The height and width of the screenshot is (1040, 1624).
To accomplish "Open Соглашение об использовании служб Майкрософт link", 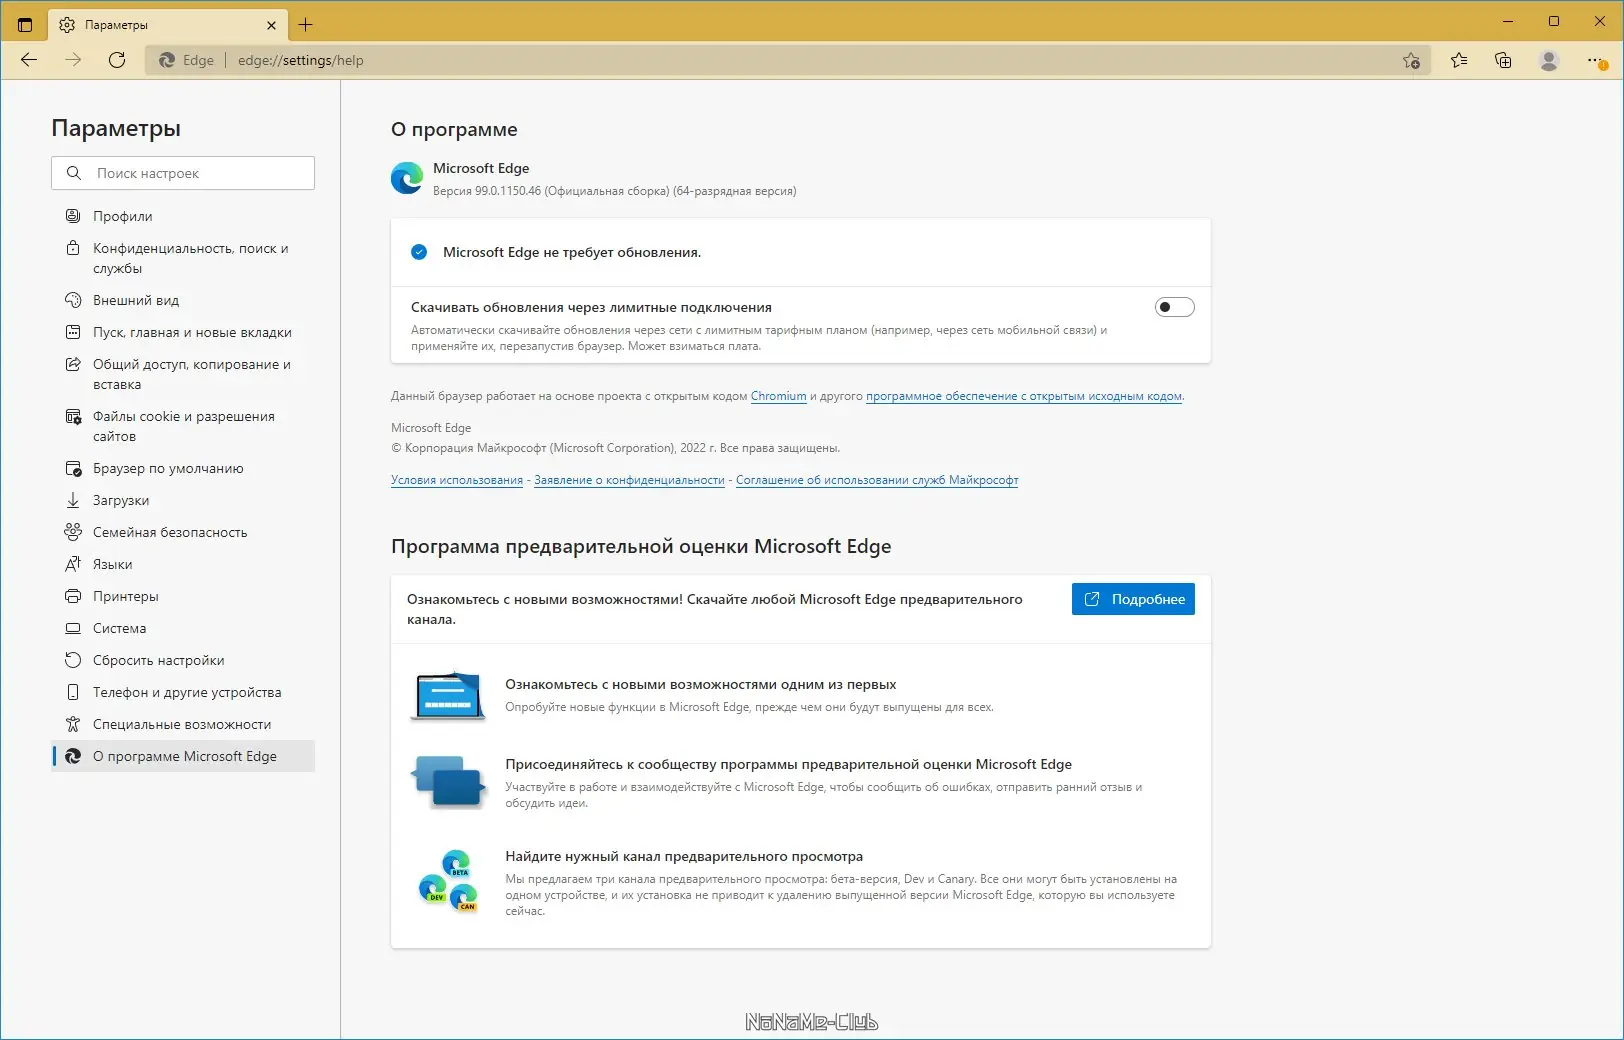I will 877,480.
